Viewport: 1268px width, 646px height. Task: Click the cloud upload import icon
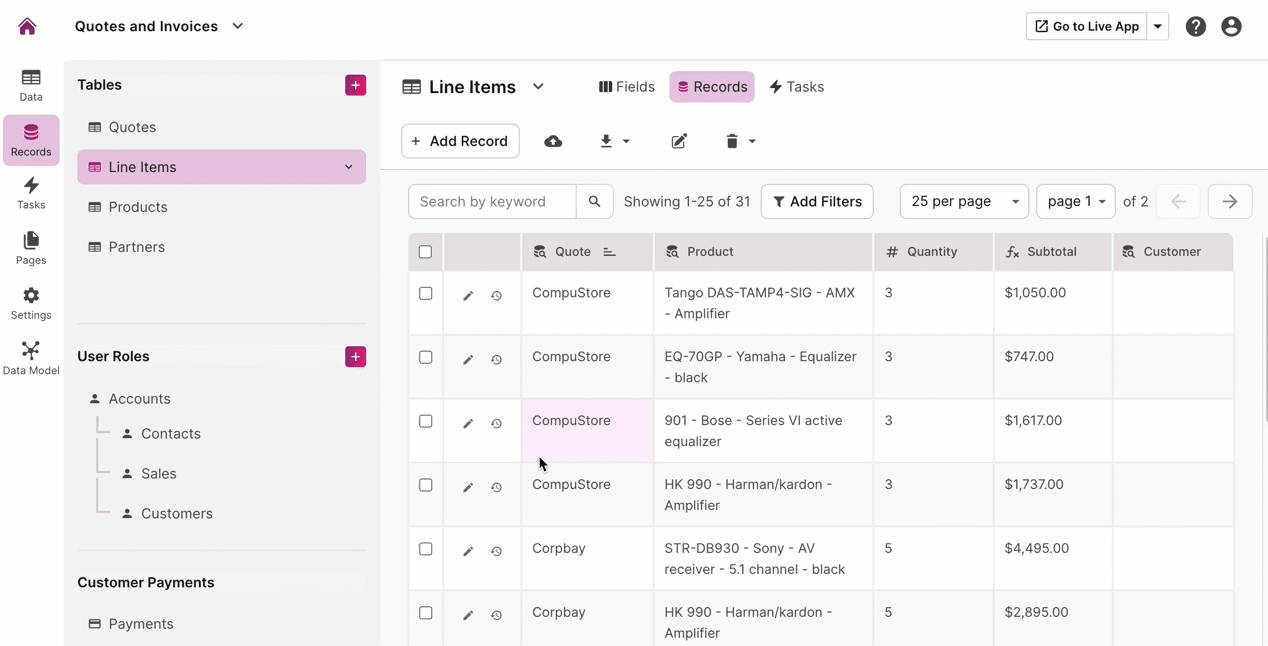[x=553, y=142]
